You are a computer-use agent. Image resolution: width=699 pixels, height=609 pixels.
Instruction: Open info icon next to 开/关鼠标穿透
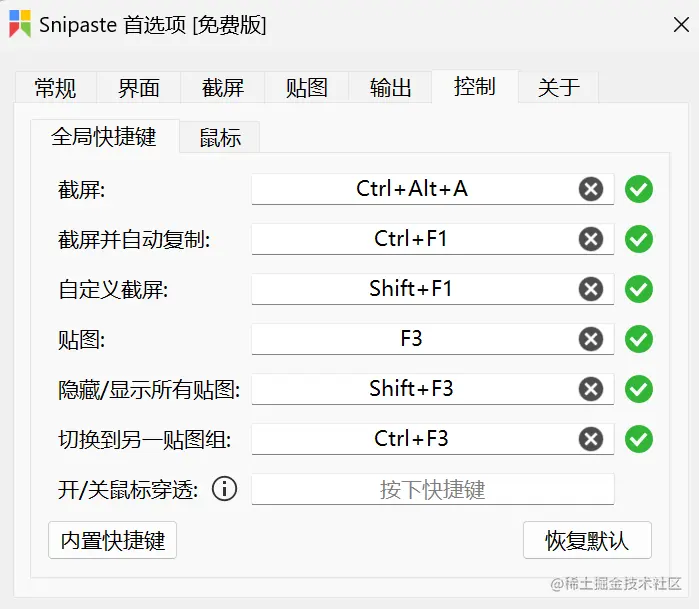click(224, 489)
